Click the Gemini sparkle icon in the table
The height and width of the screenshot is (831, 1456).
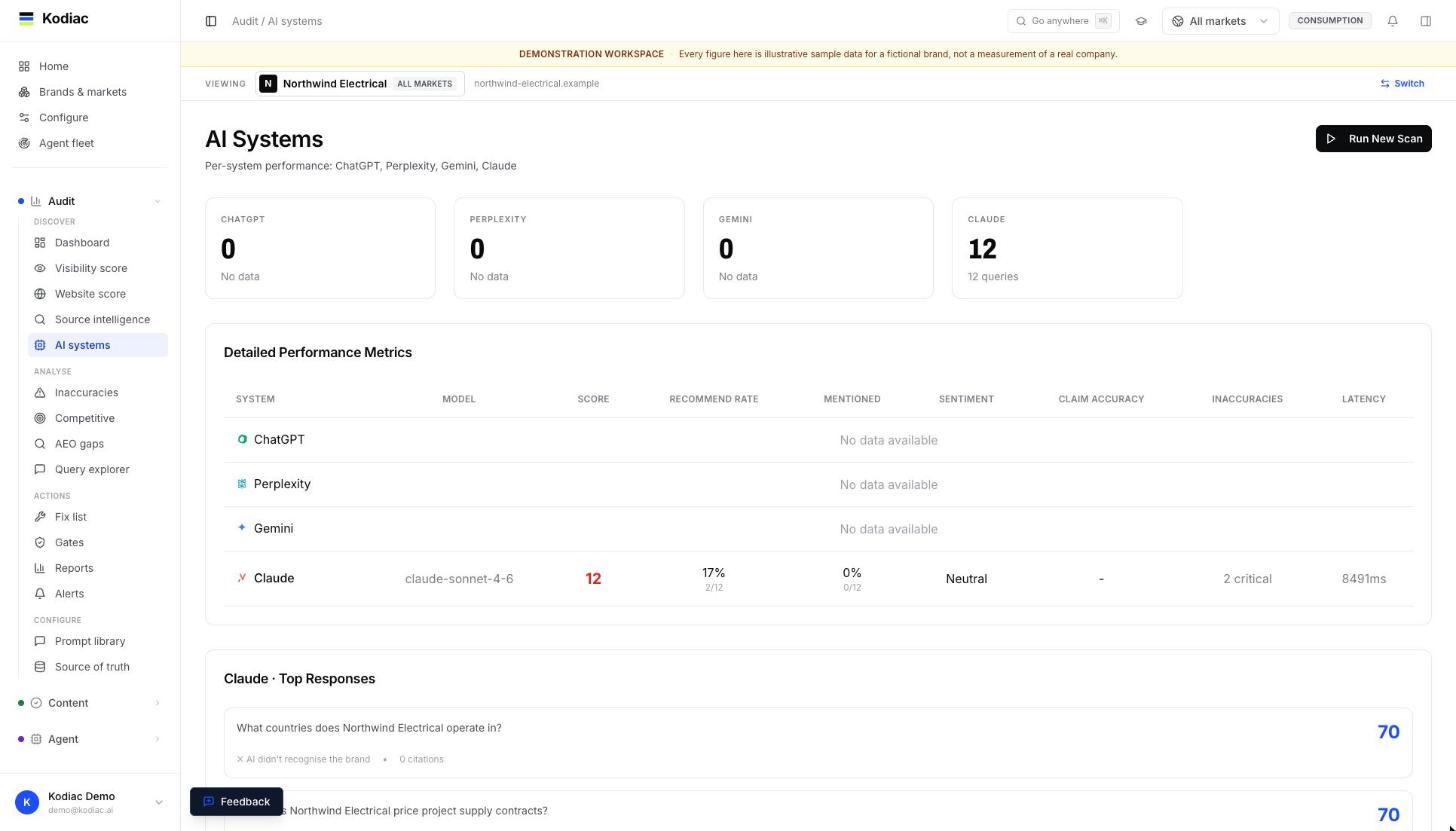tap(242, 528)
